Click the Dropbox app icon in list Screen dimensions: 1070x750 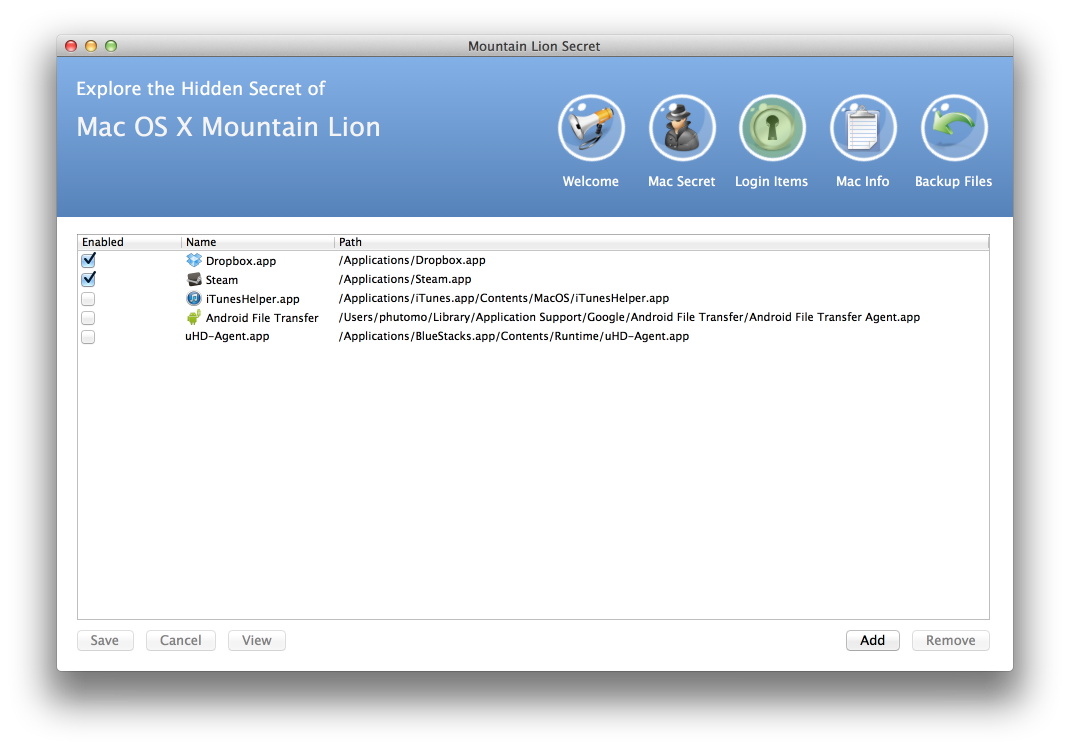tap(194, 260)
